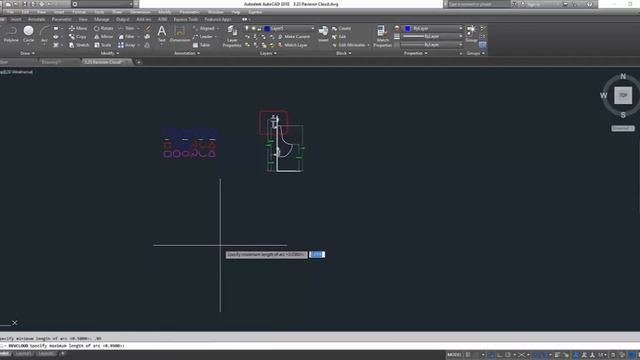Click the Mirror tool

pos(103,37)
